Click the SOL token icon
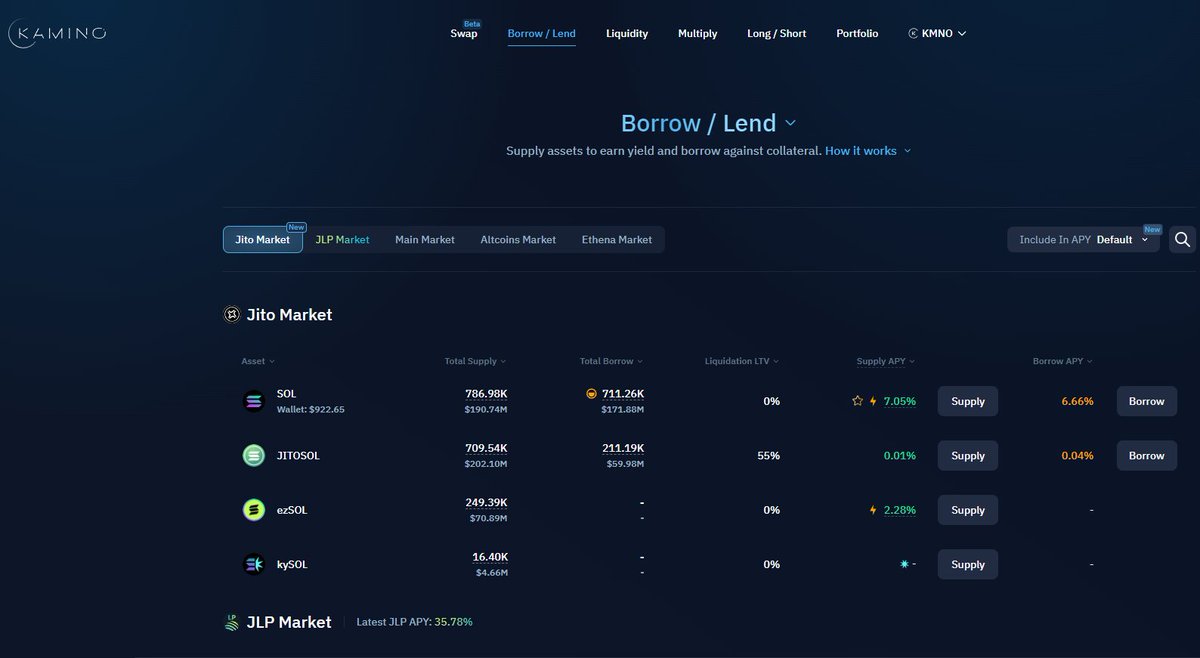The width and height of the screenshot is (1200, 658). [x=254, y=401]
